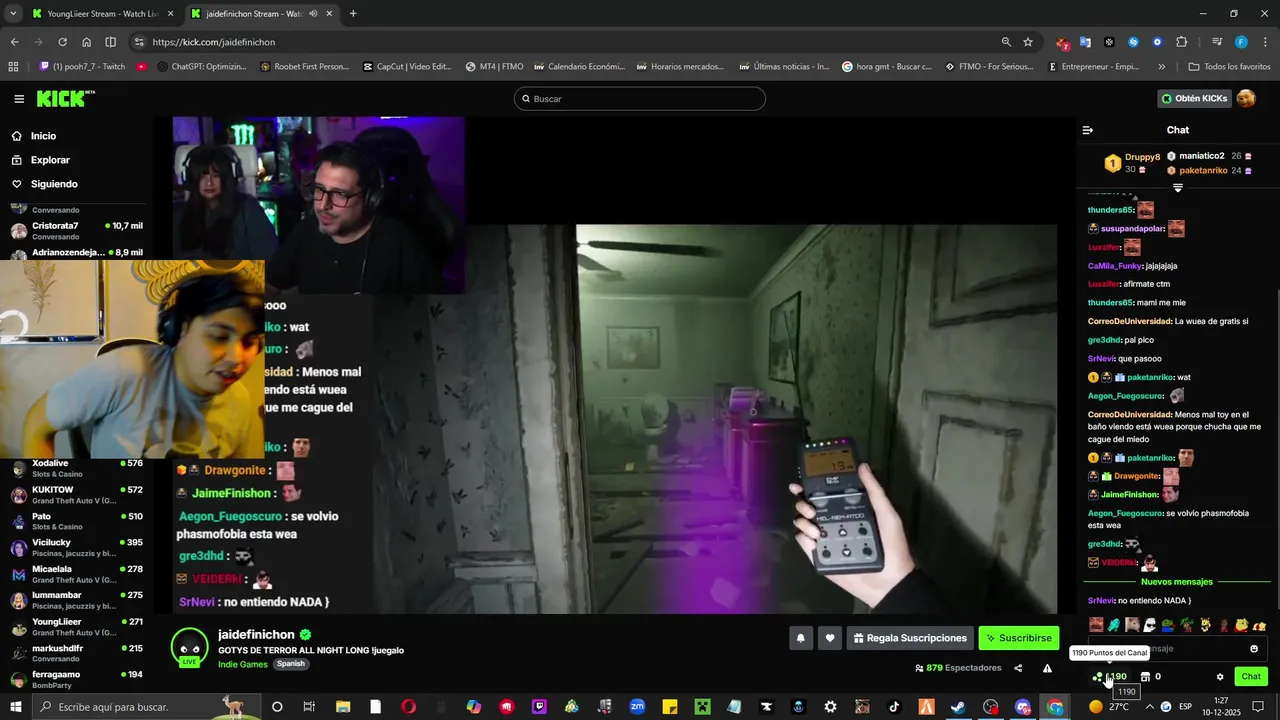1280x720 pixels.
Task: Open Micaelala channel in sidebar
Action: coord(78,574)
